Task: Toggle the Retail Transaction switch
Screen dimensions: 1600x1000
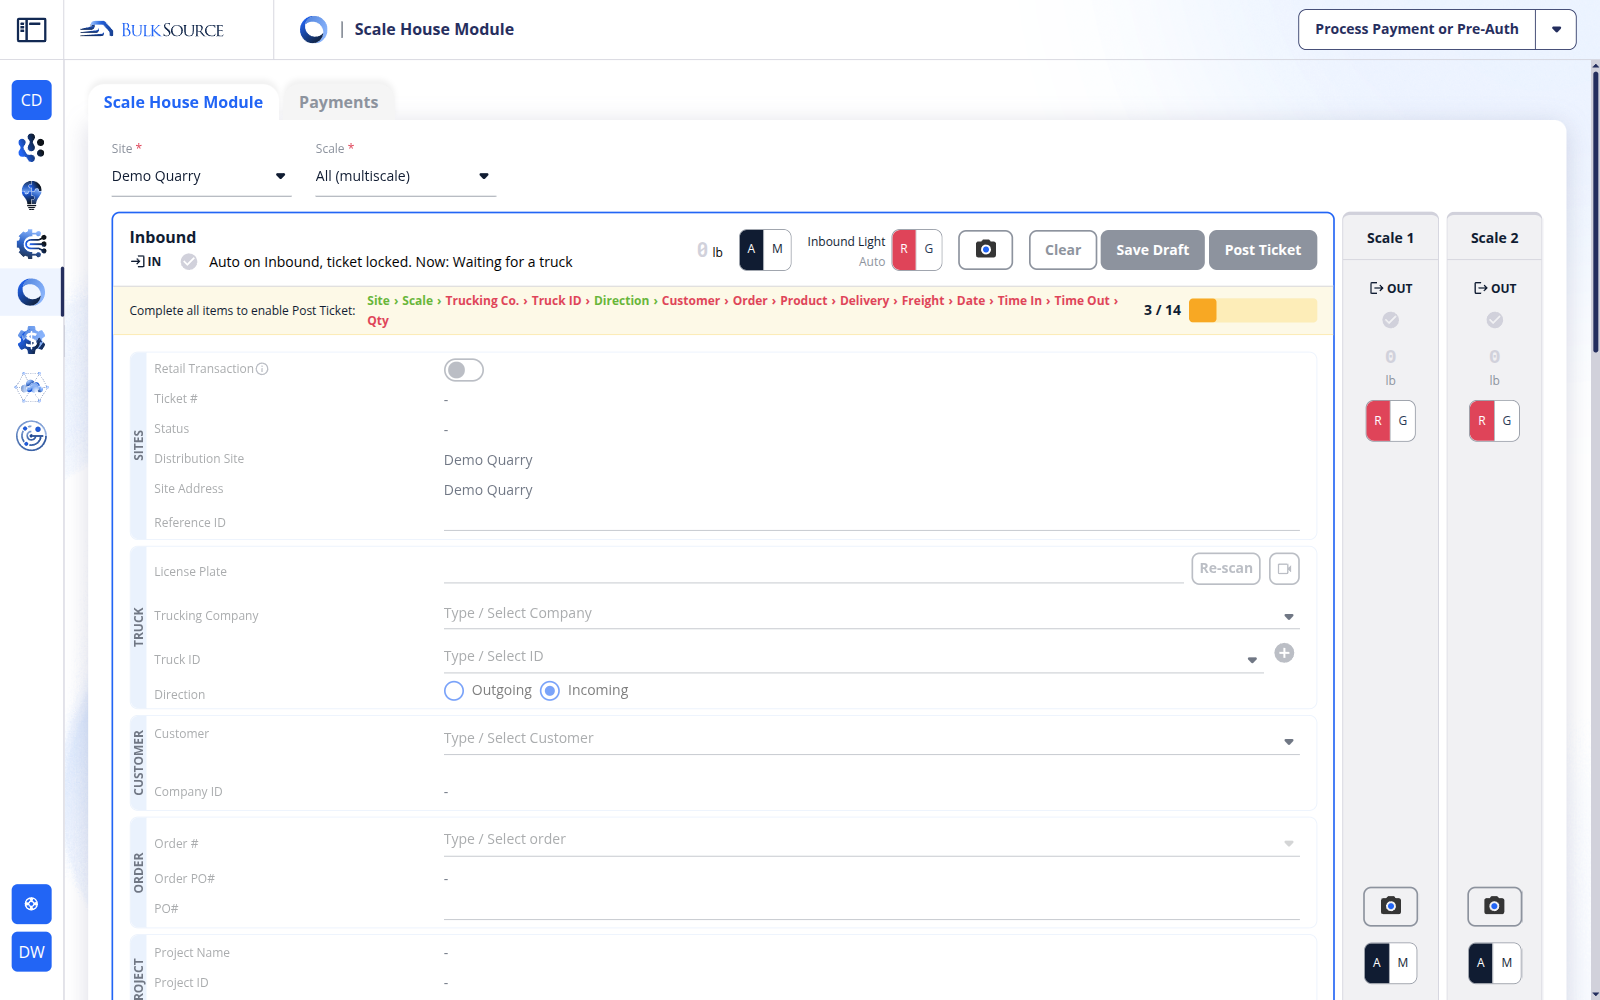Action: (464, 370)
